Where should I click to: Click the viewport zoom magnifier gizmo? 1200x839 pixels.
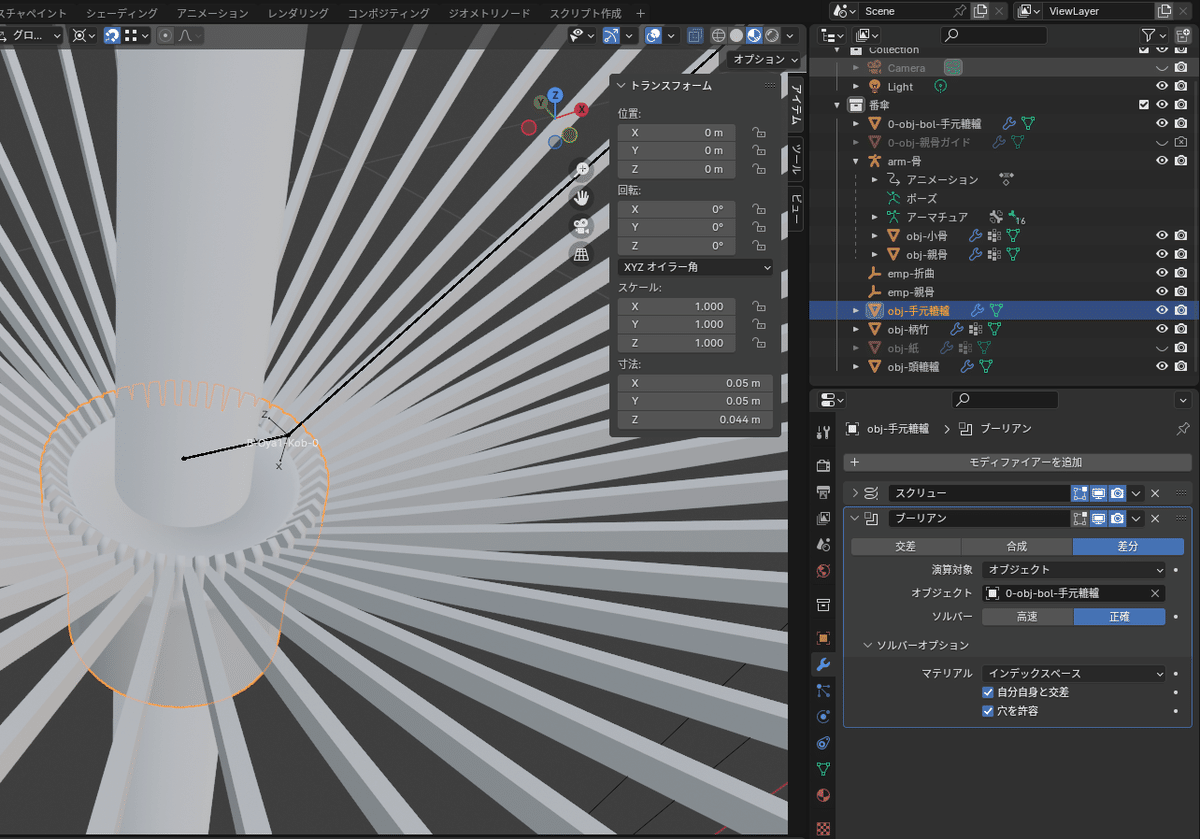tap(582, 170)
